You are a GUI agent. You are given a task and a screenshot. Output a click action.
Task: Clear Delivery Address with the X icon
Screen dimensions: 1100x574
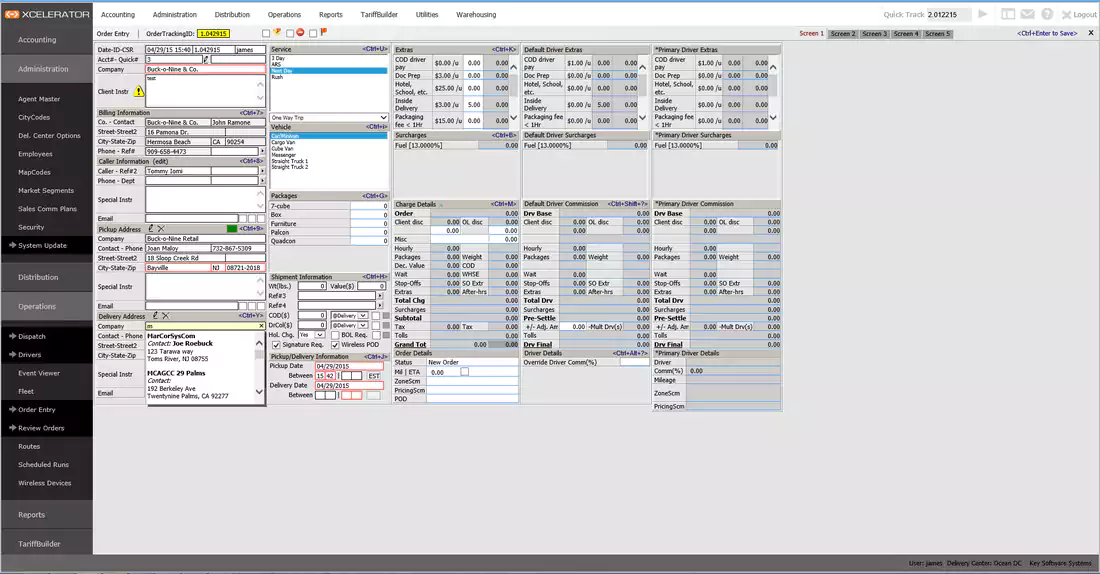[164, 315]
